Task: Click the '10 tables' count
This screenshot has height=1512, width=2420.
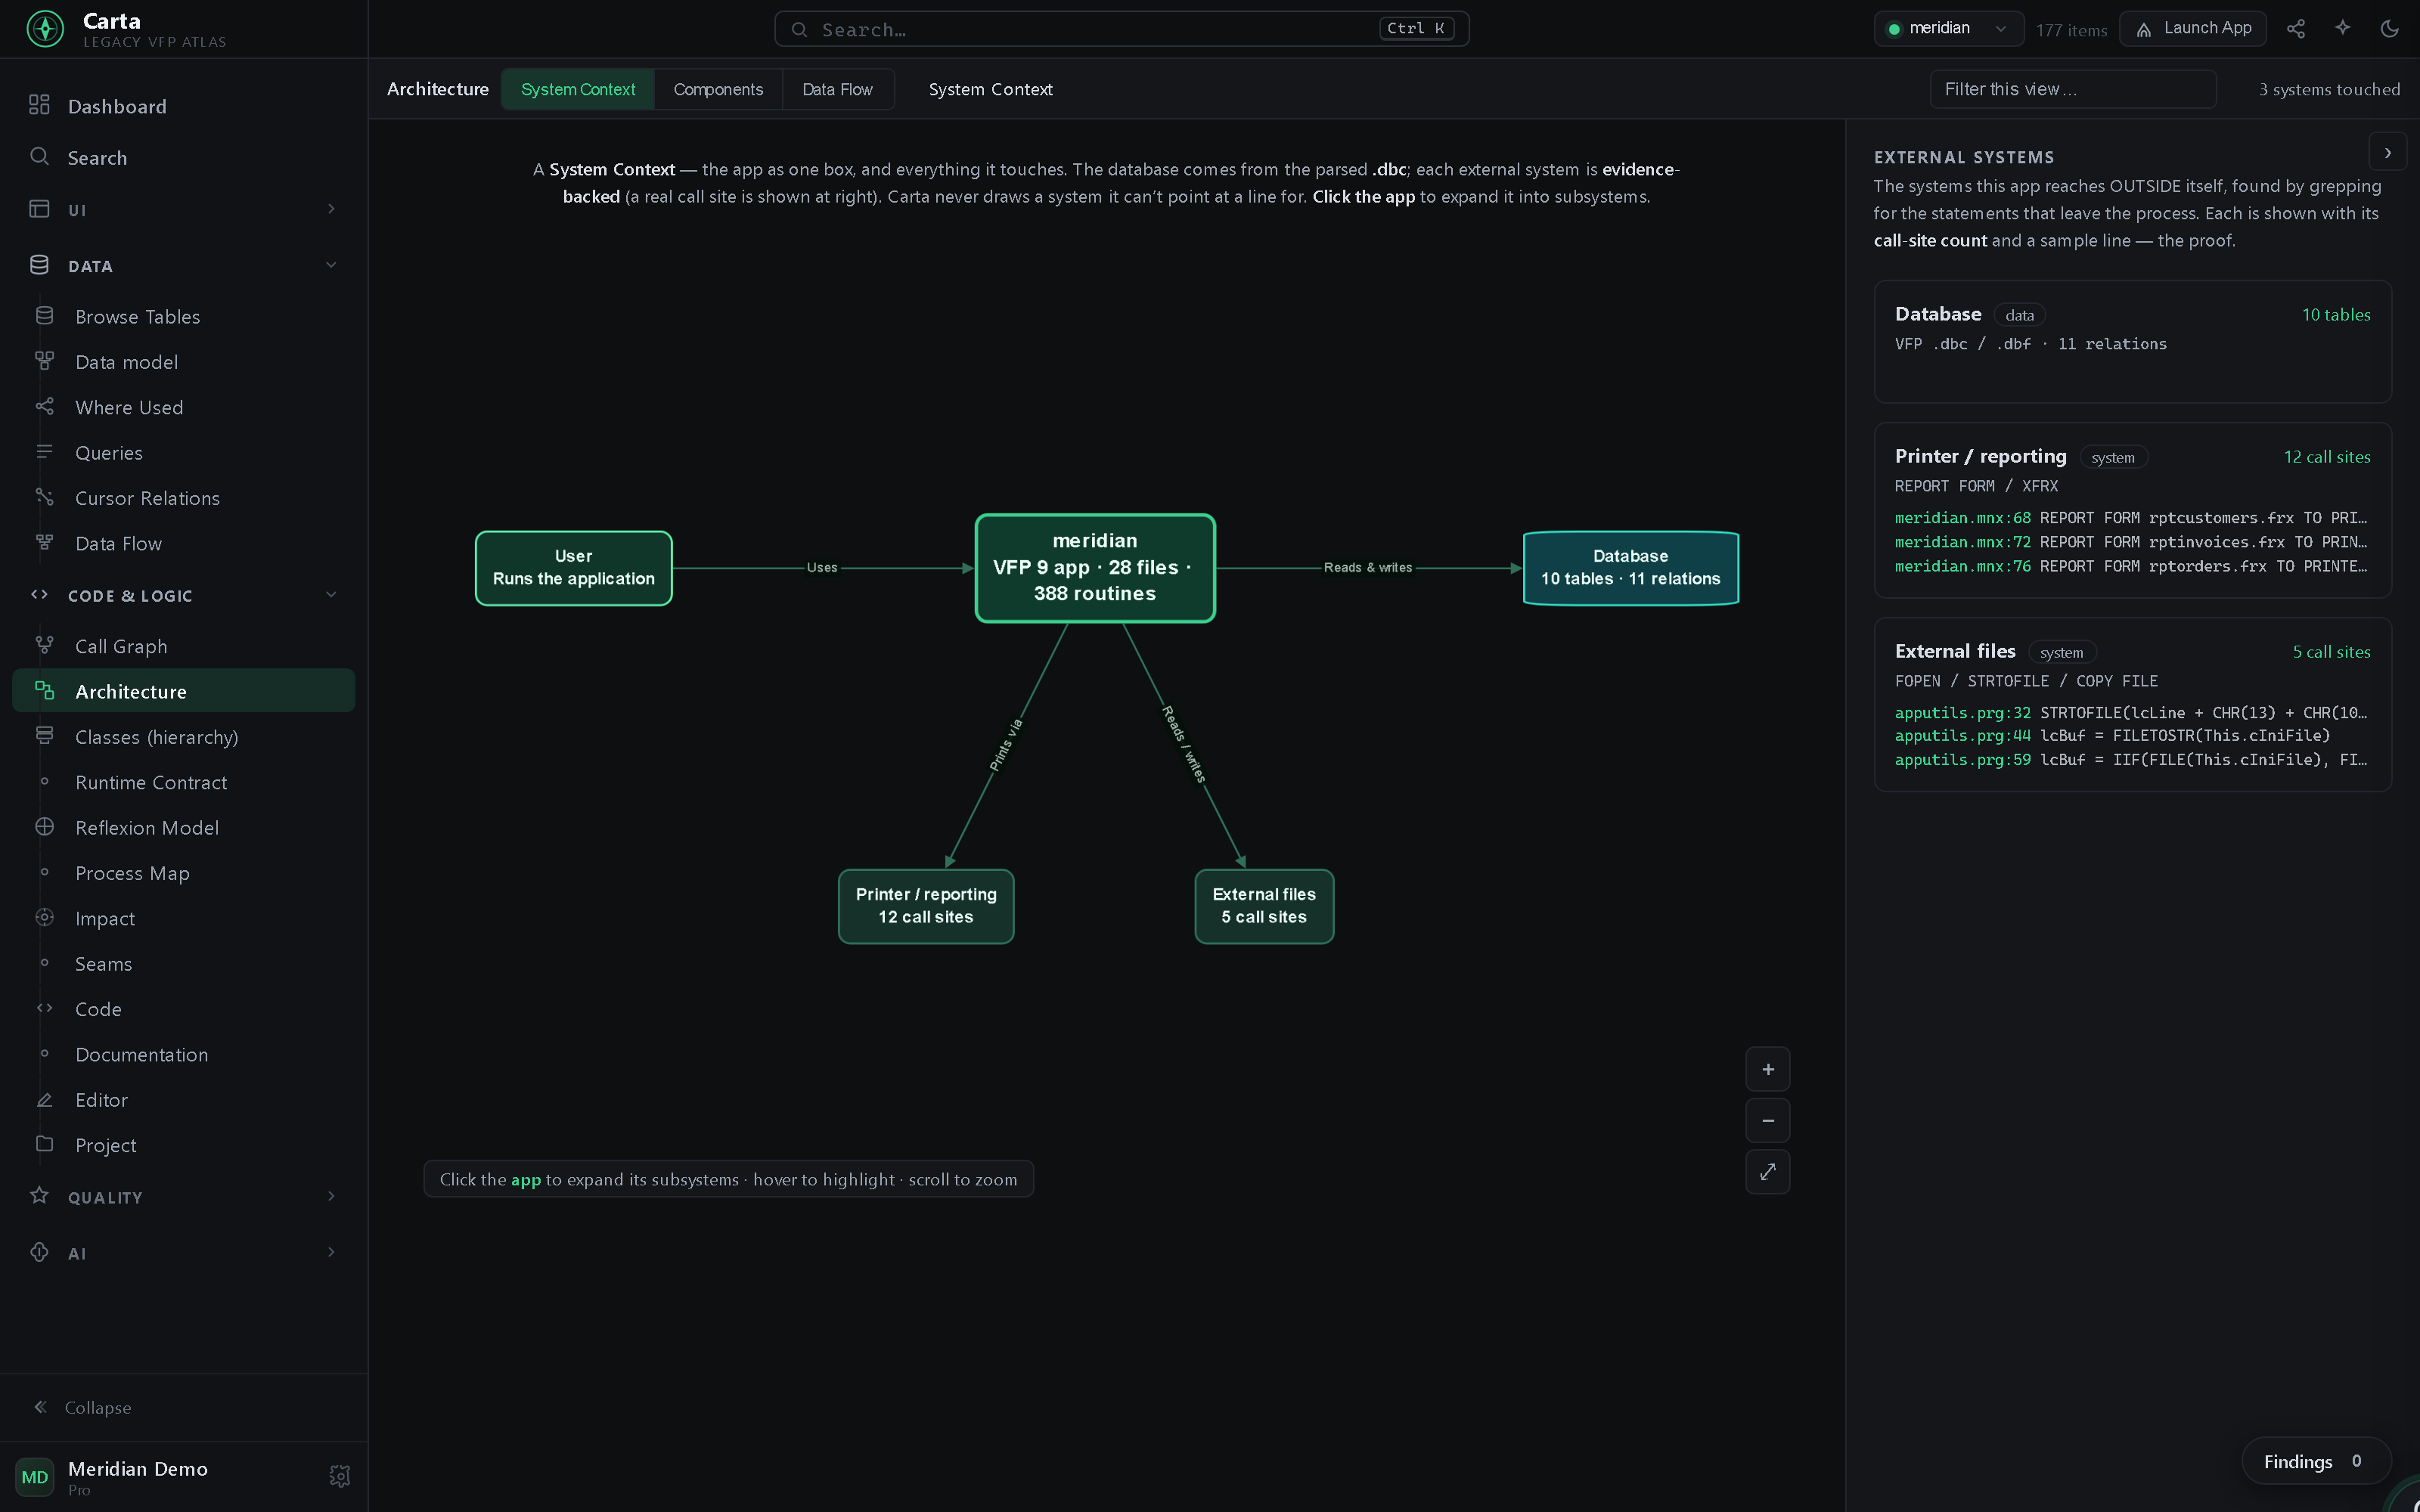Action: point(2336,315)
